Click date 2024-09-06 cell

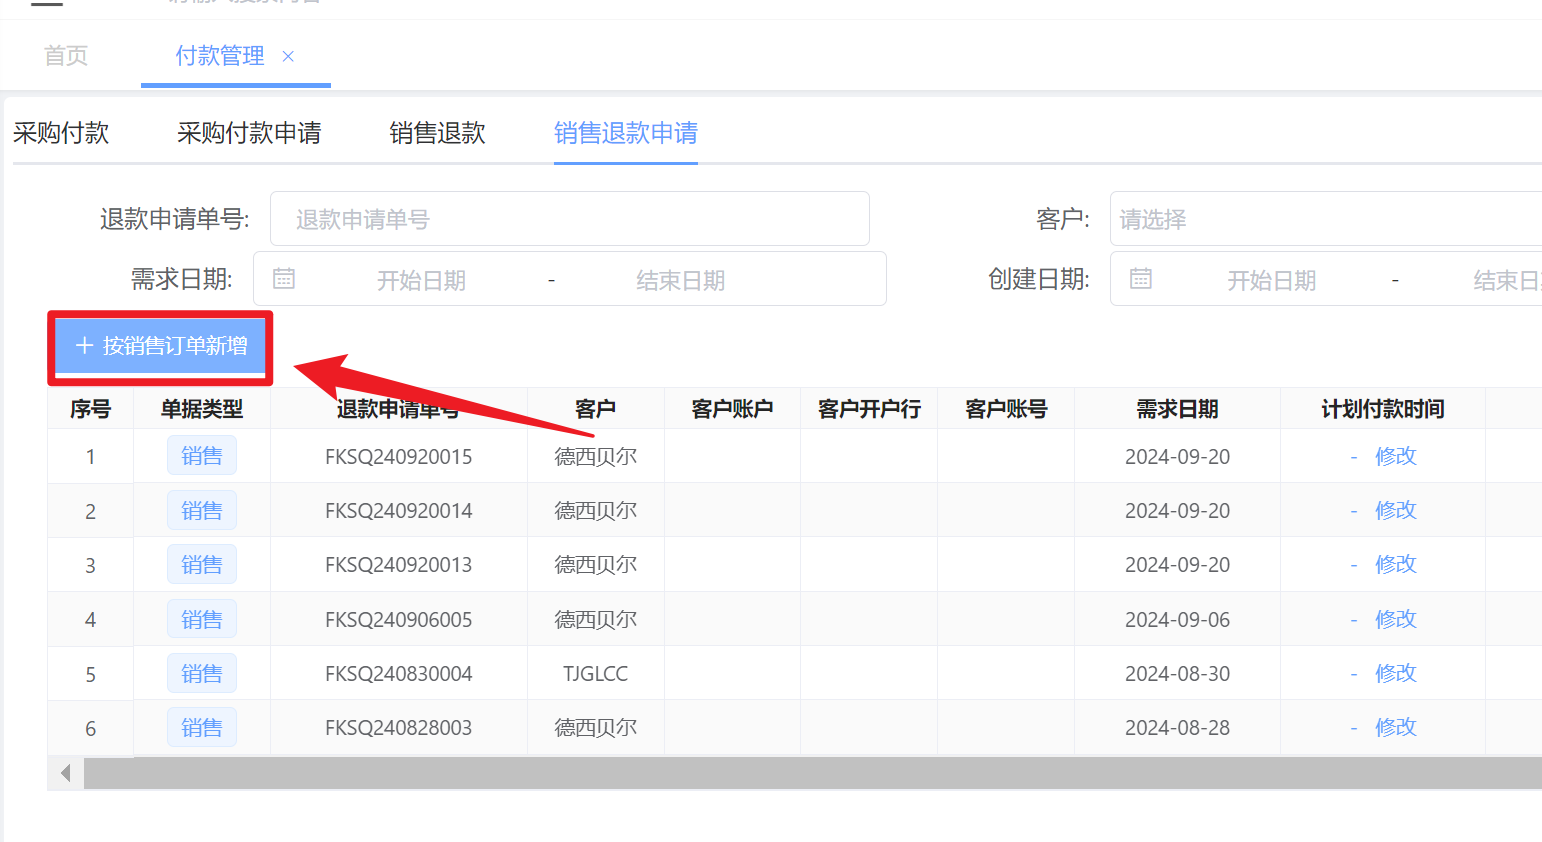coord(1177,620)
